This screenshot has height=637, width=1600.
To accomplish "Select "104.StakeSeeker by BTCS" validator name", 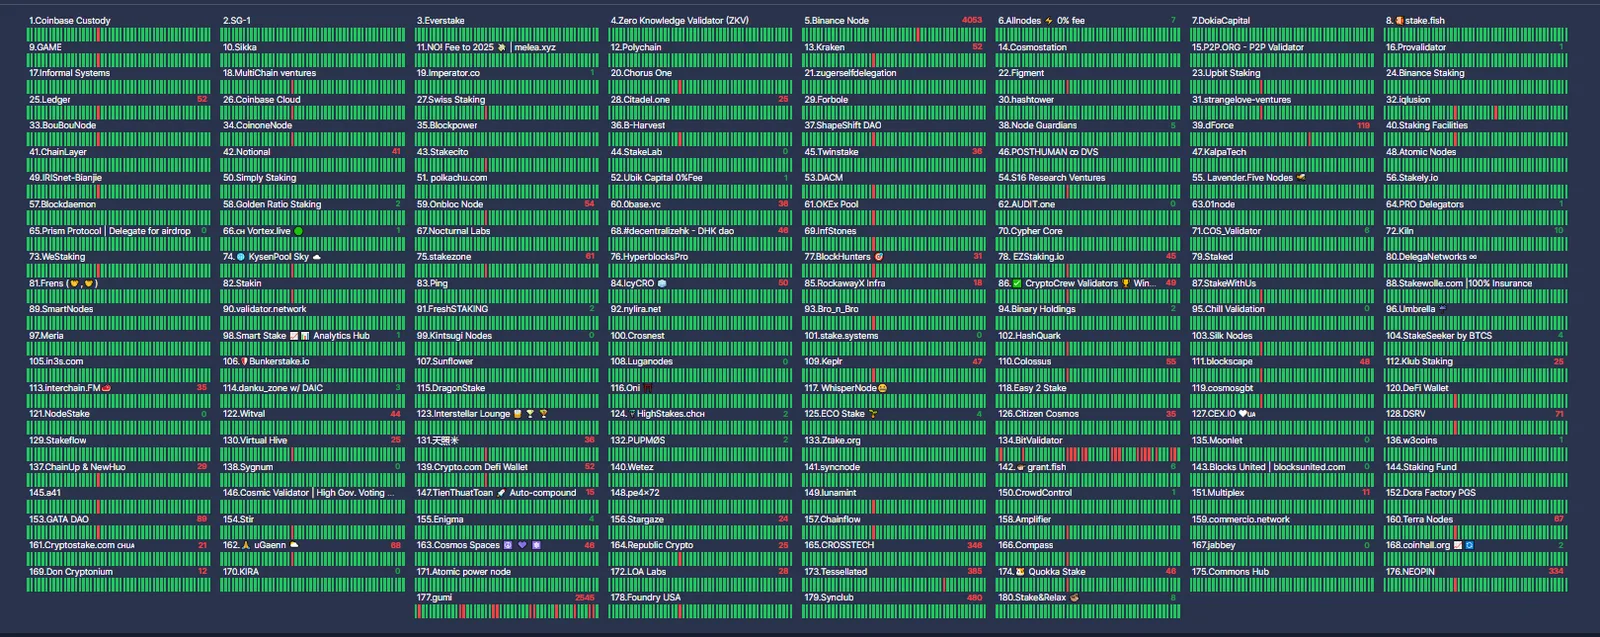I will point(1439,336).
